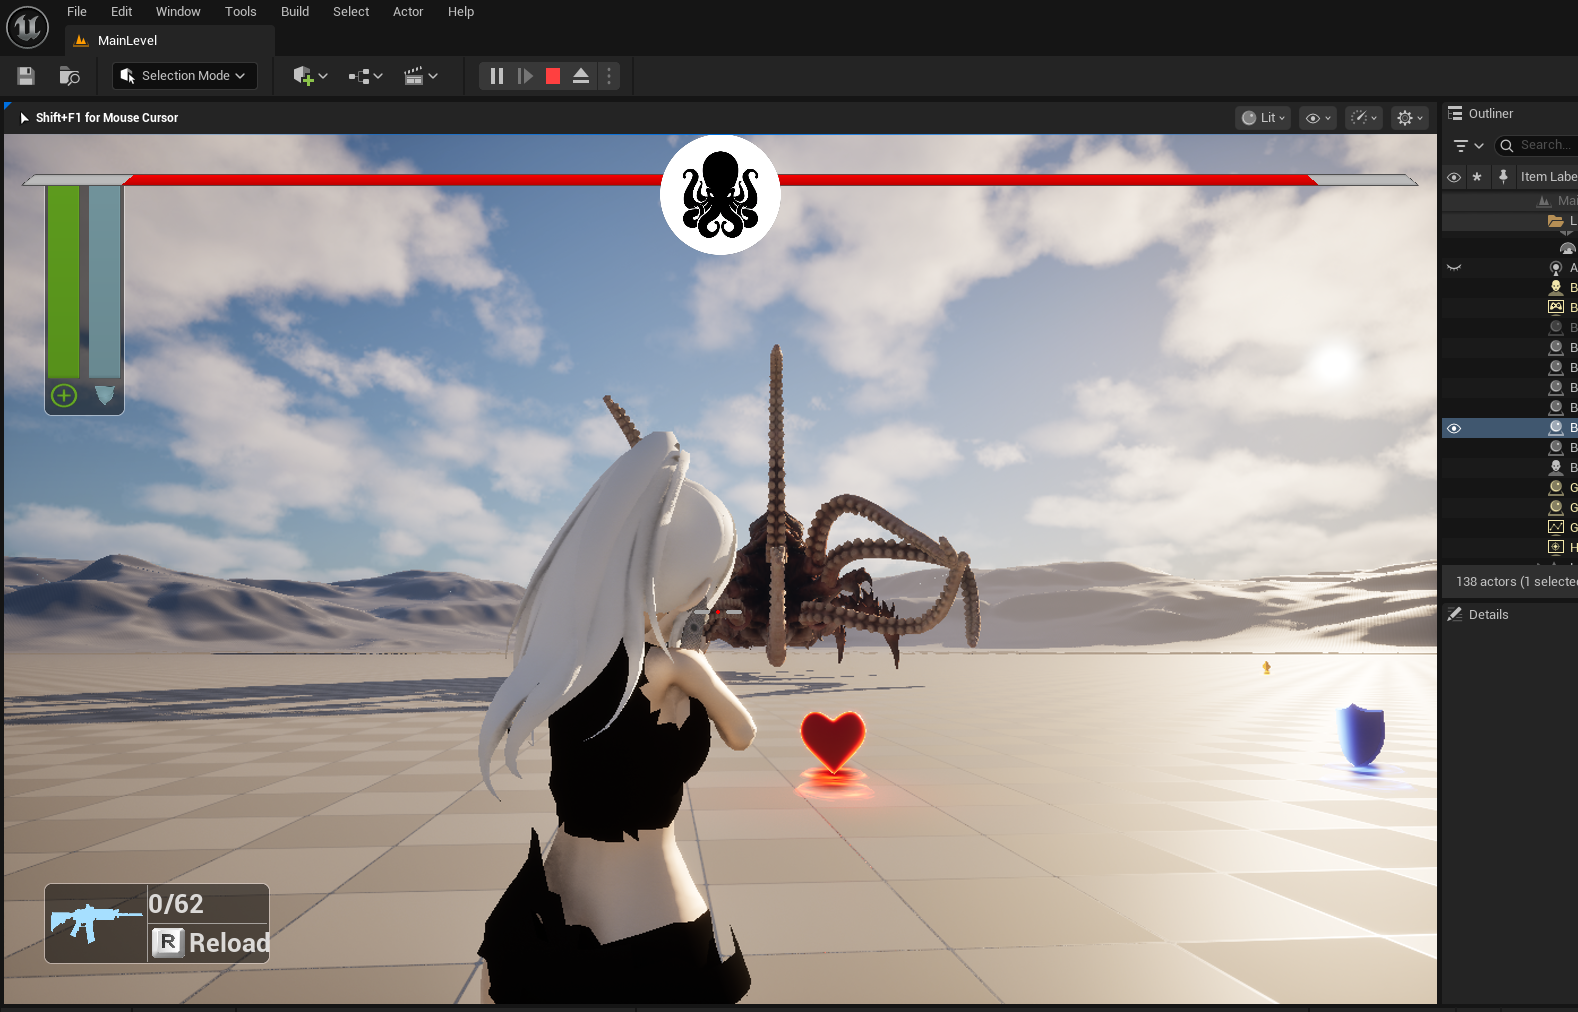Hide the selected actor via its eye icon

1454,428
